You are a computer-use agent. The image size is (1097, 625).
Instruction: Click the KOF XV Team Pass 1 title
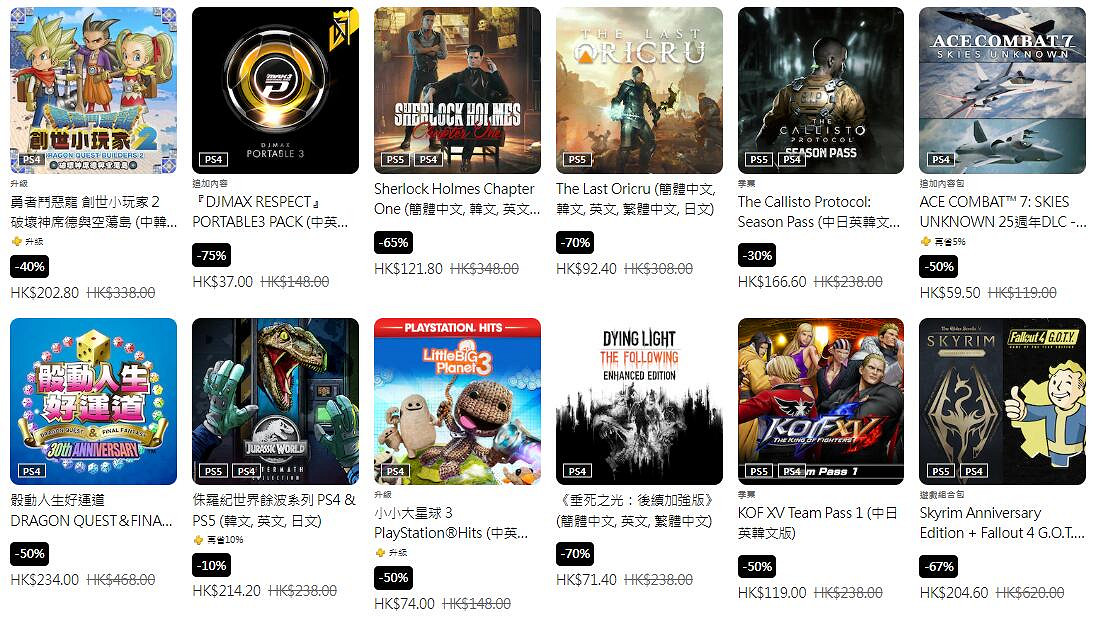pyautogui.click(x=817, y=523)
